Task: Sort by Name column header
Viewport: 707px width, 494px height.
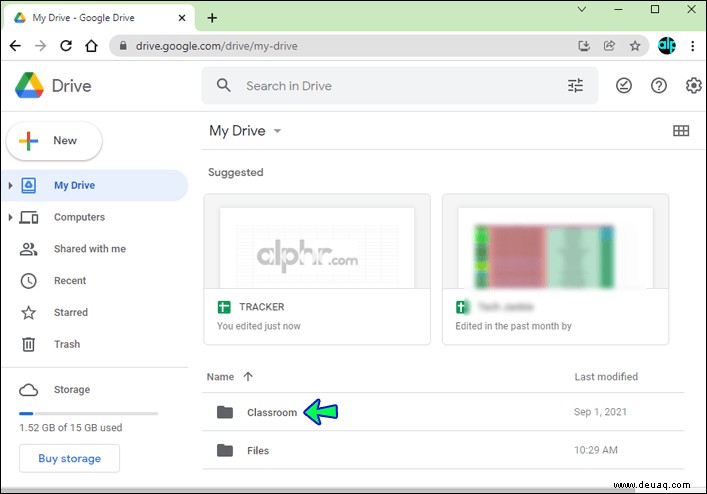Action: pyautogui.click(x=220, y=376)
